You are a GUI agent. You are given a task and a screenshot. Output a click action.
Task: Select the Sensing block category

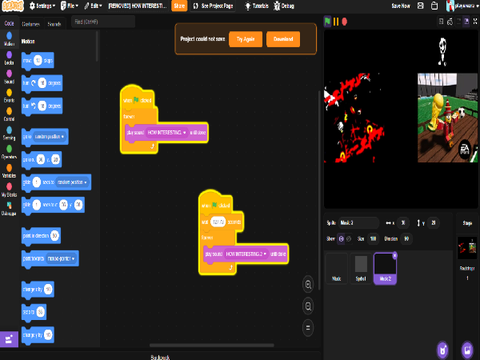[9, 133]
